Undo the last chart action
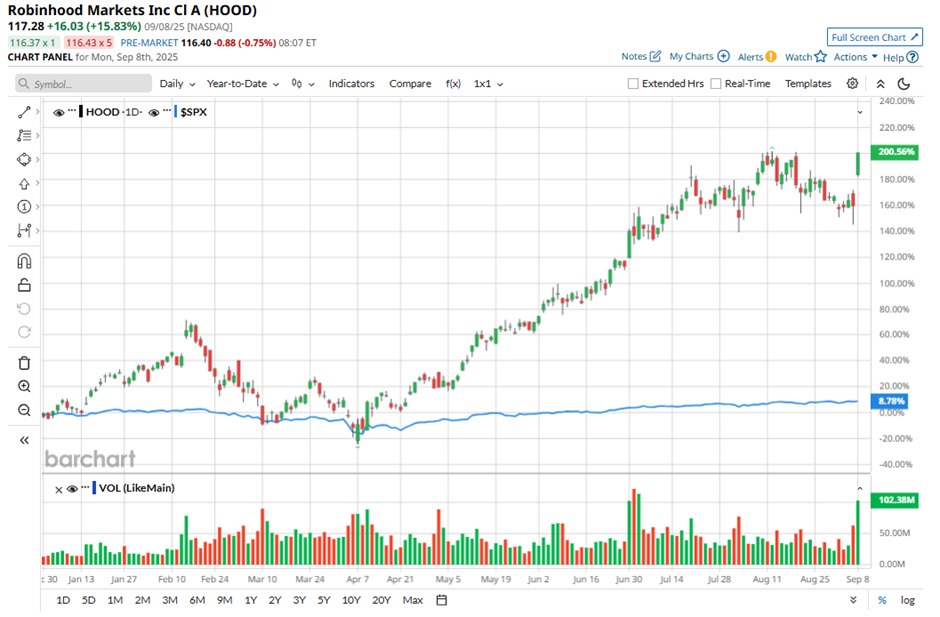The image size is (940, 617). coord(24,309)
